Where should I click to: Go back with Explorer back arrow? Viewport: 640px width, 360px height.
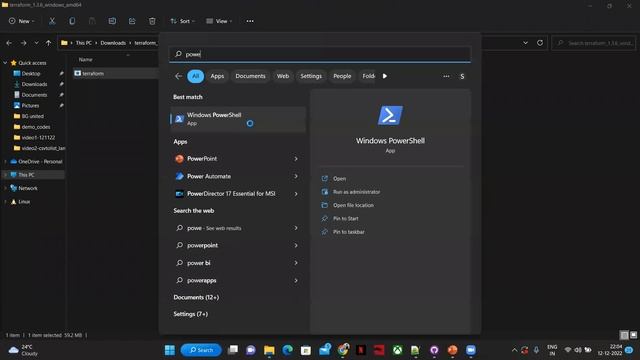pyautogui.click(x=9, y=43)
